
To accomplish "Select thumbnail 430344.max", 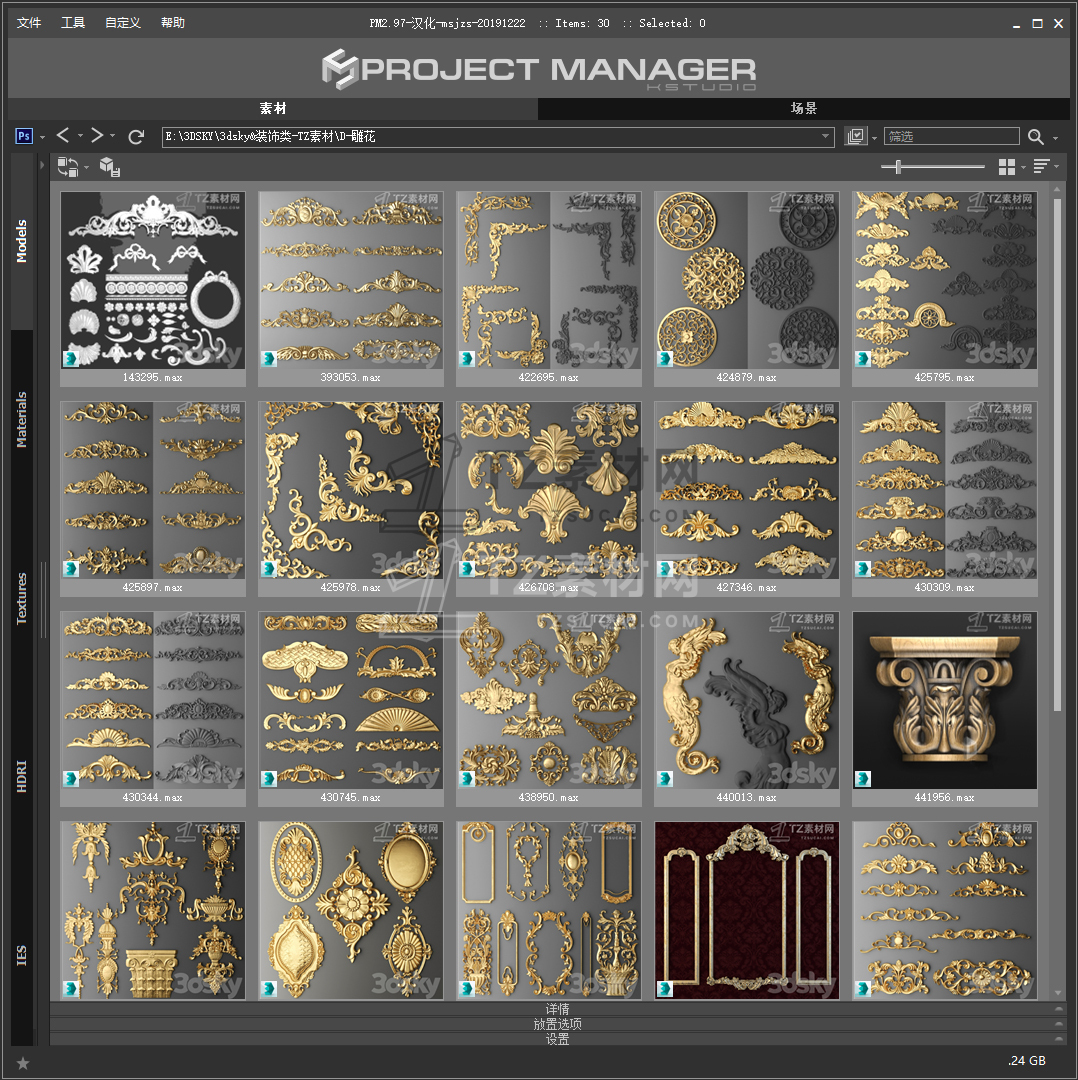I will click(x=153, y=708).
